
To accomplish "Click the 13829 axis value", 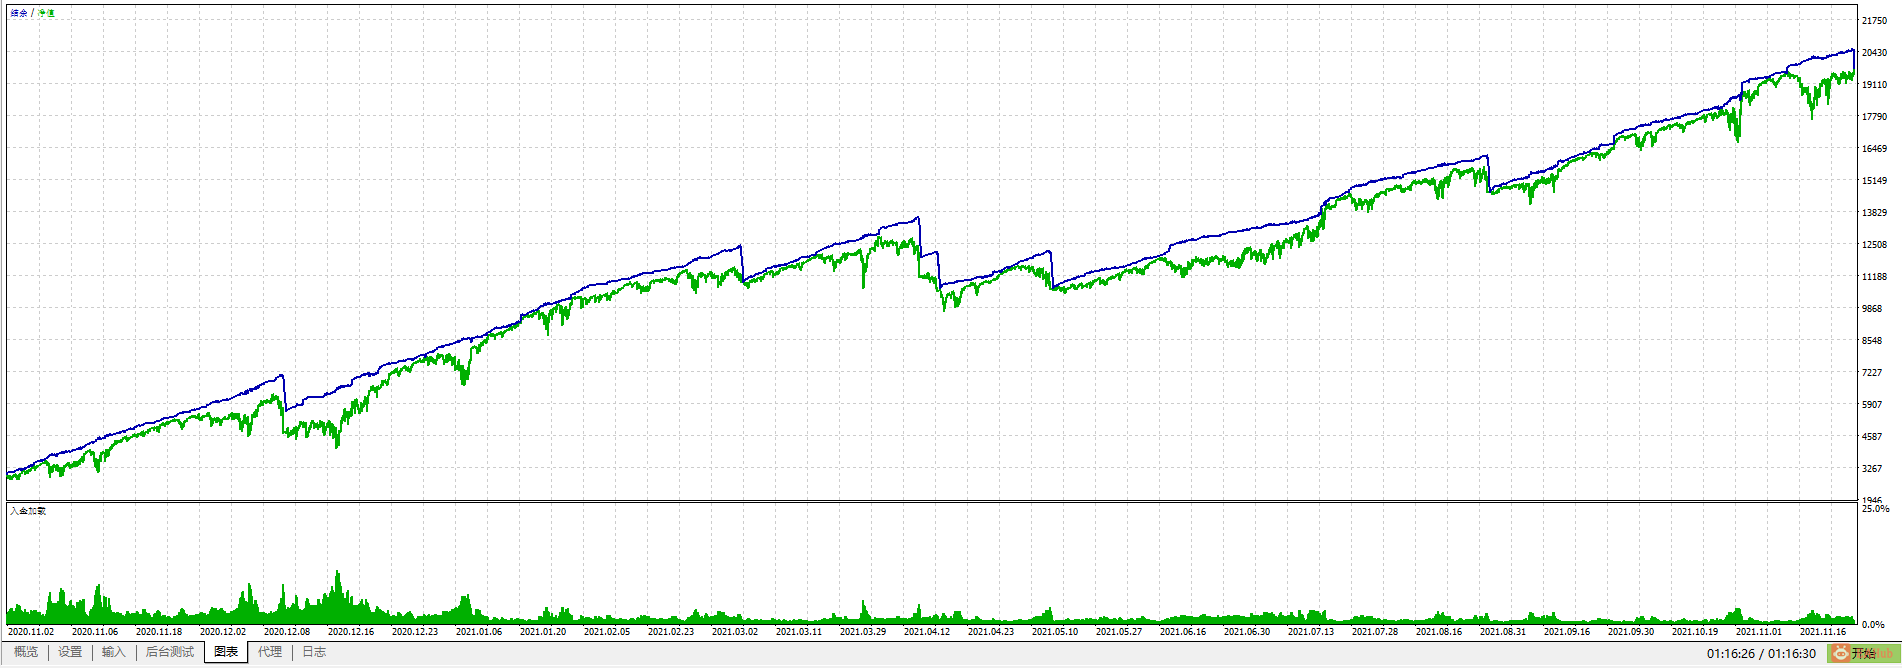I will (x=1874, y=212).
